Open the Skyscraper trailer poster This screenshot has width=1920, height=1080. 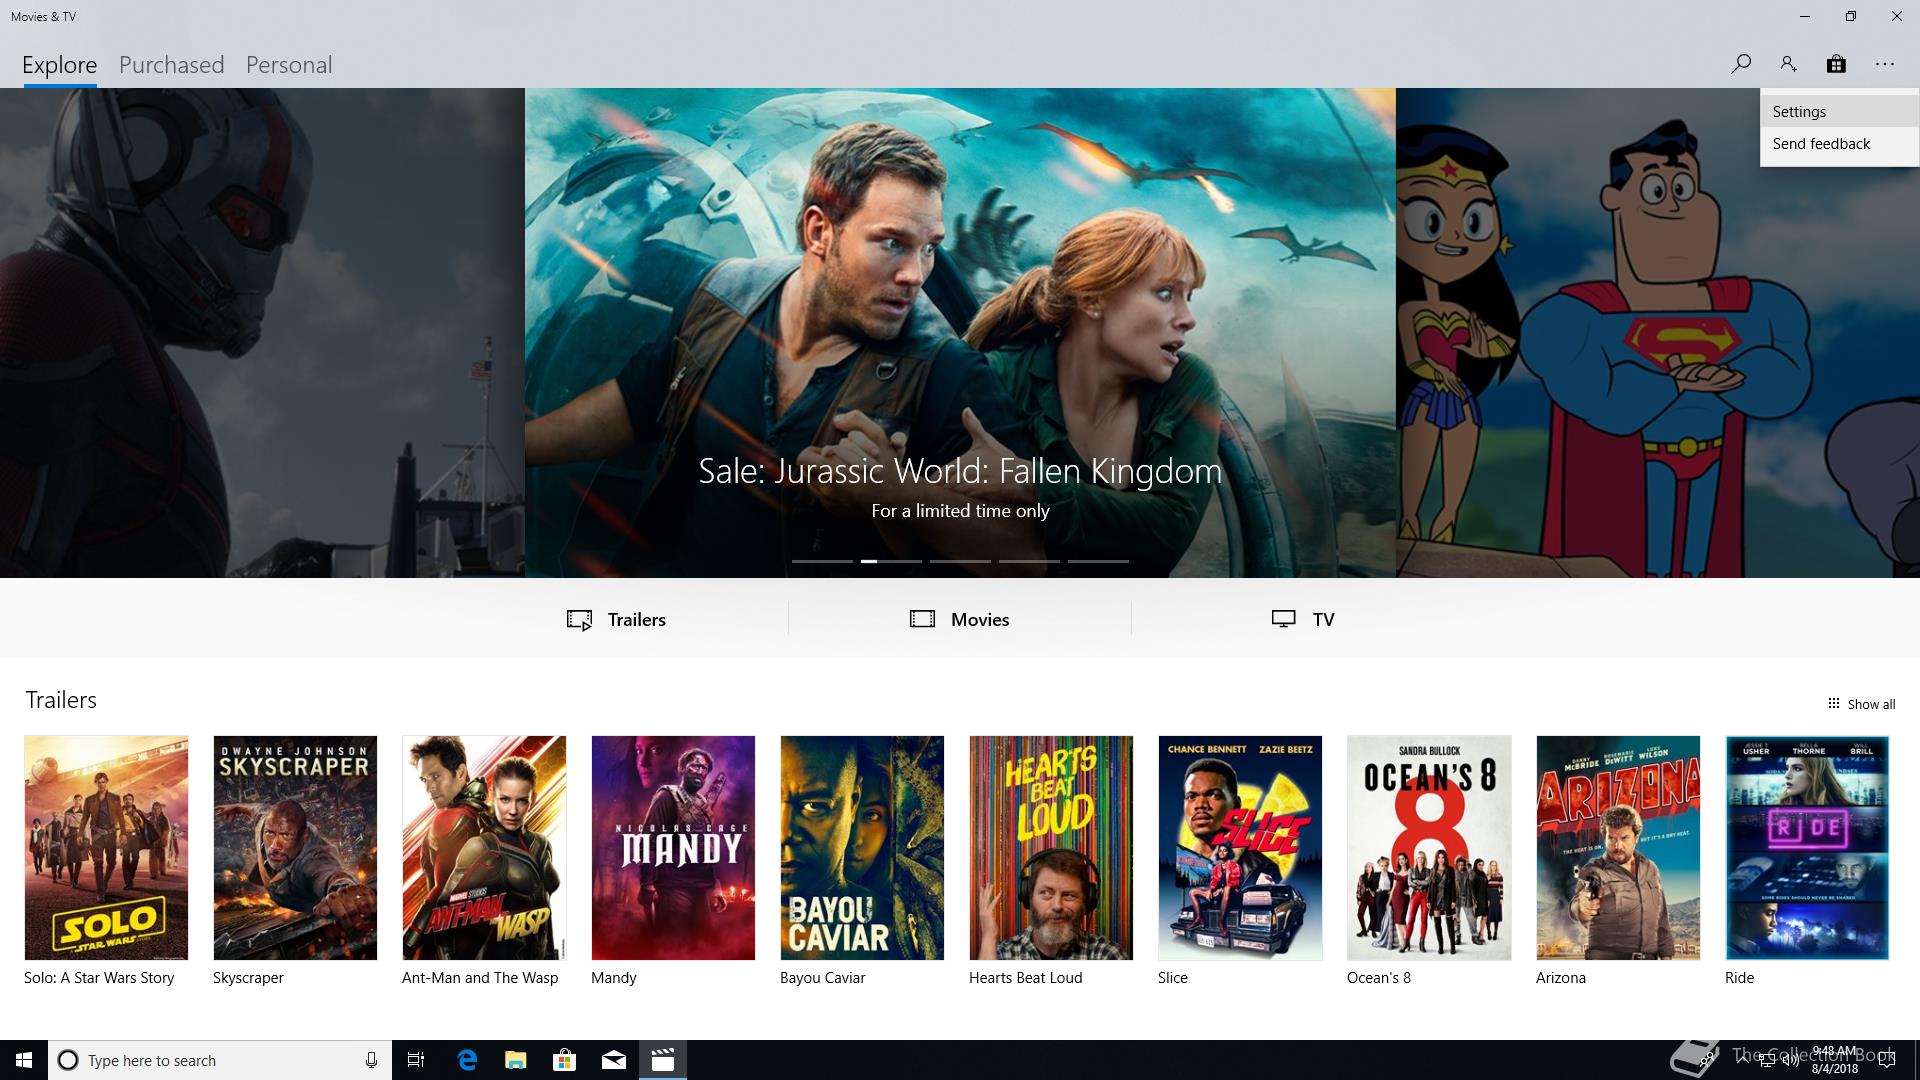(295, 848)
